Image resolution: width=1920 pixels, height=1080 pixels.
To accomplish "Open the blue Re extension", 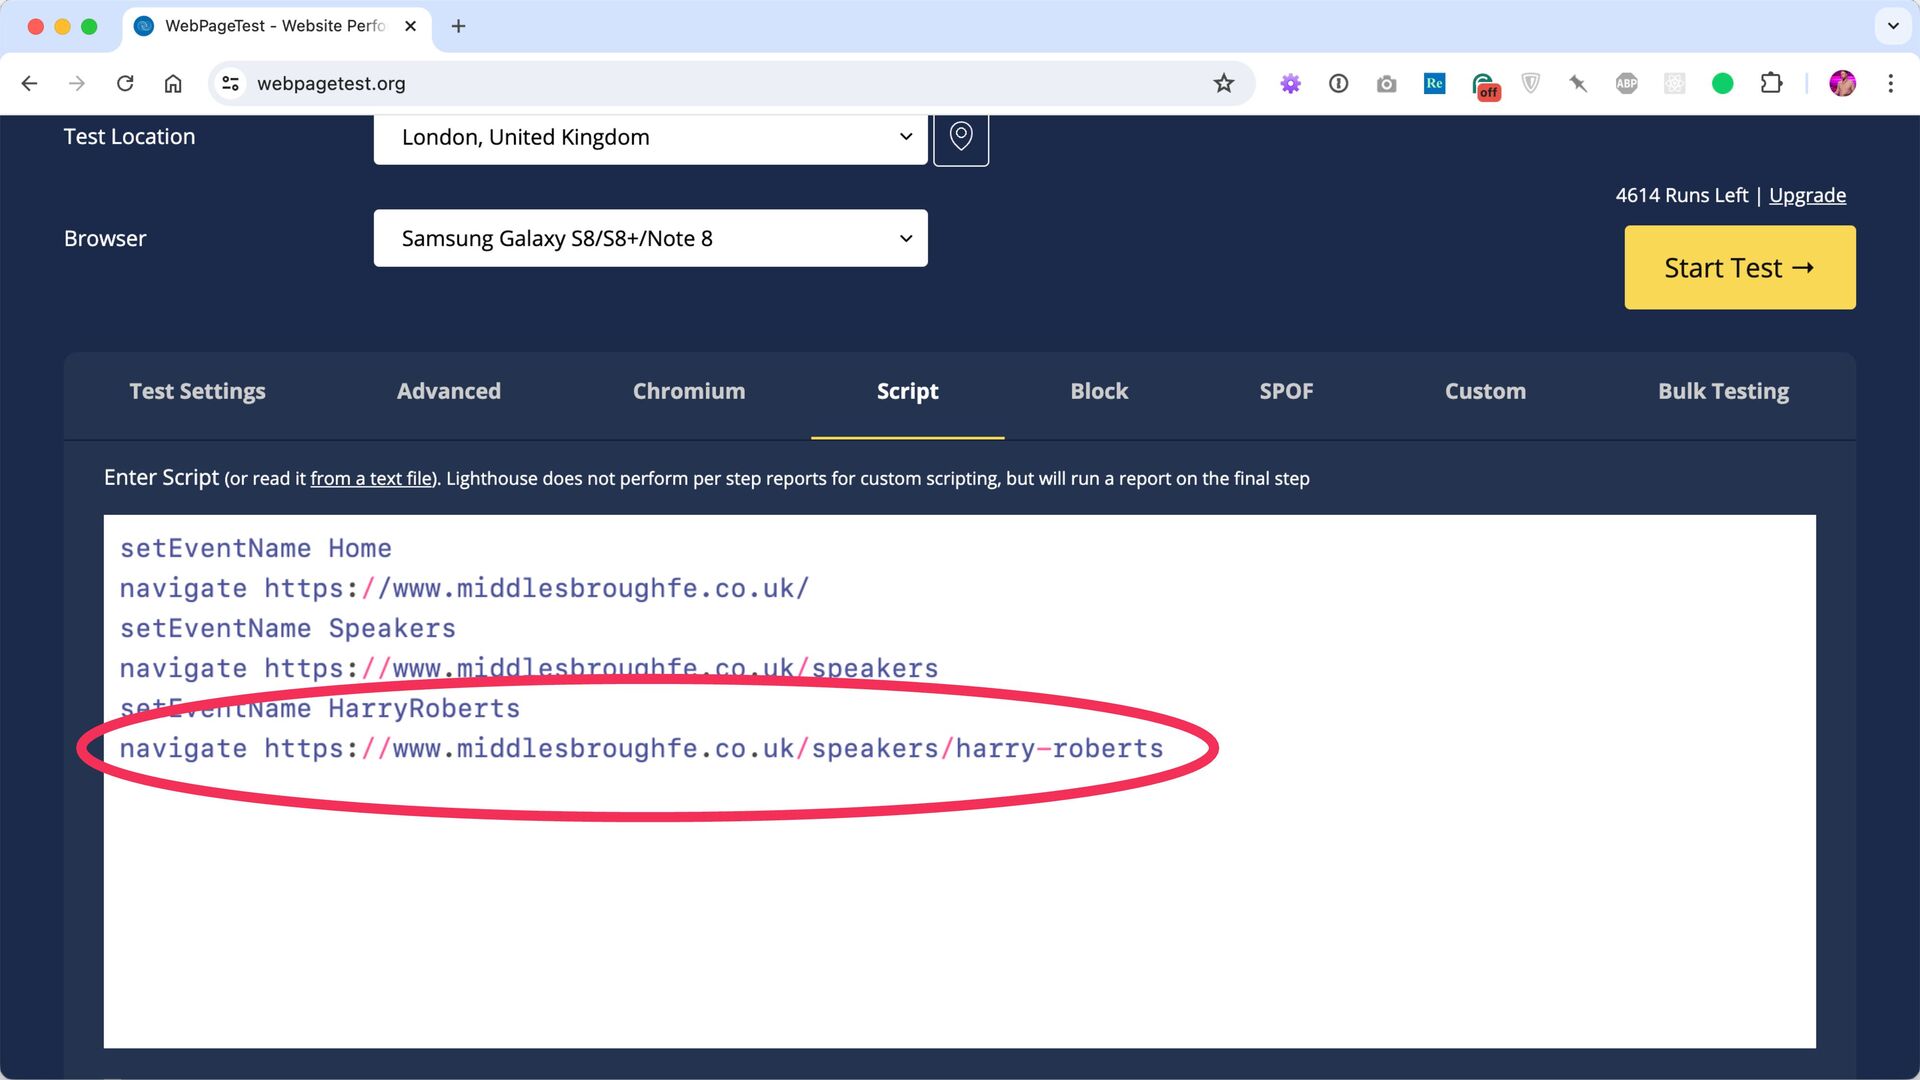I will [x=1434, y=84].
